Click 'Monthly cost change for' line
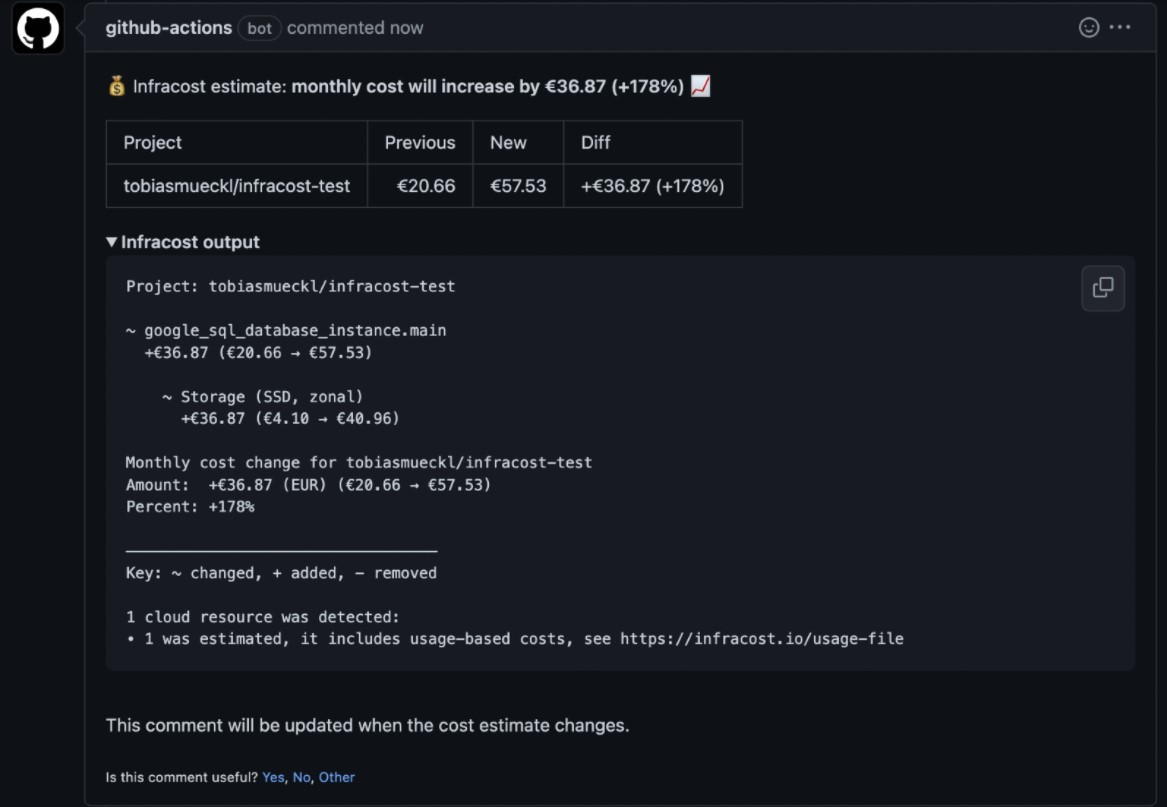Screen dimensions: 1167x807 359,463
